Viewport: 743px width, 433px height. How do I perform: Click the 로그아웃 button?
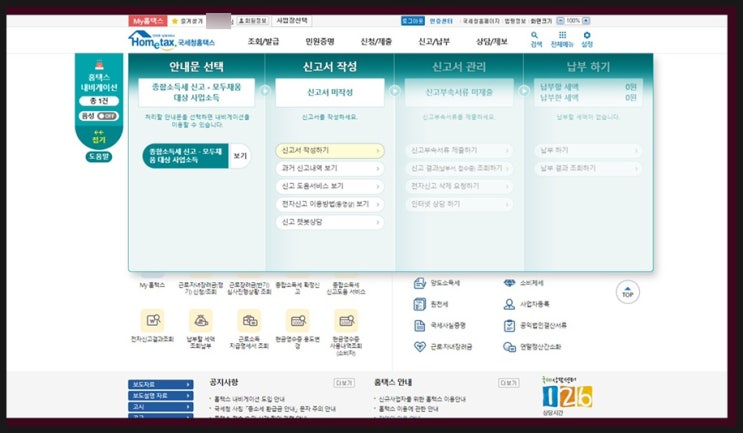click(x=413, y=21)
